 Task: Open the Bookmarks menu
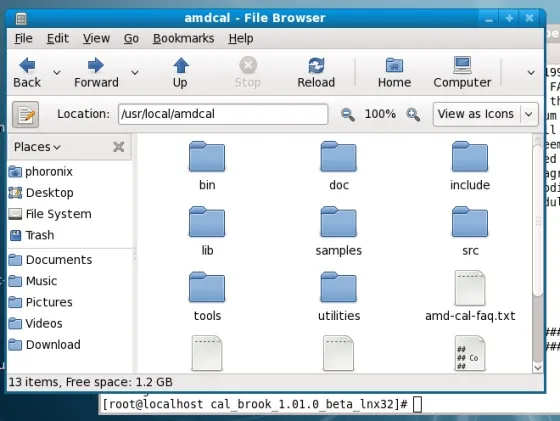pyautogui.click(x=184, y=39)
